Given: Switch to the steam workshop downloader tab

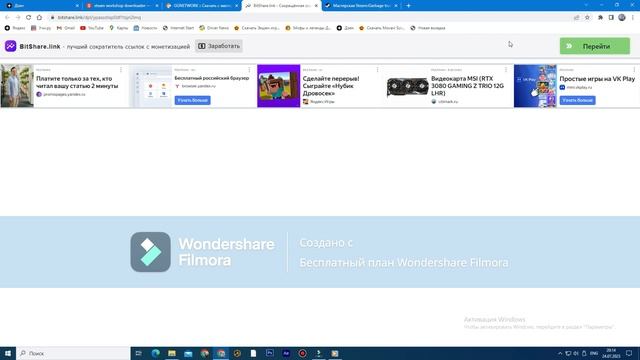Looking at the screenshot, I should tap(121, 6).
